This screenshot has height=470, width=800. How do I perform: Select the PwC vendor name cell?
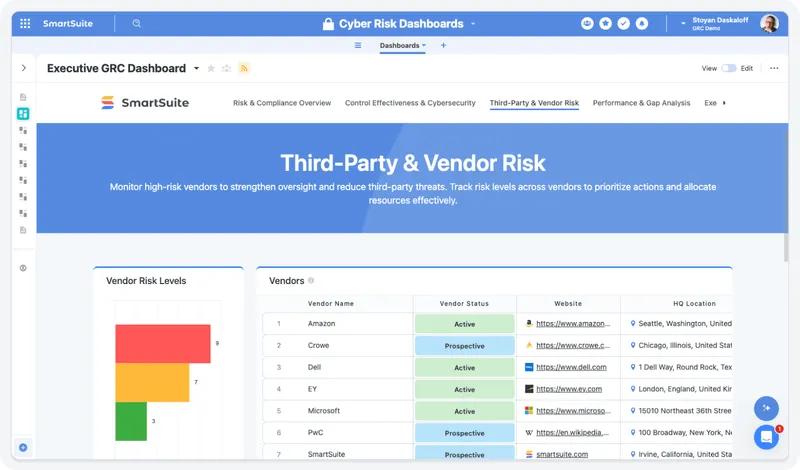[x=315, y=433]
